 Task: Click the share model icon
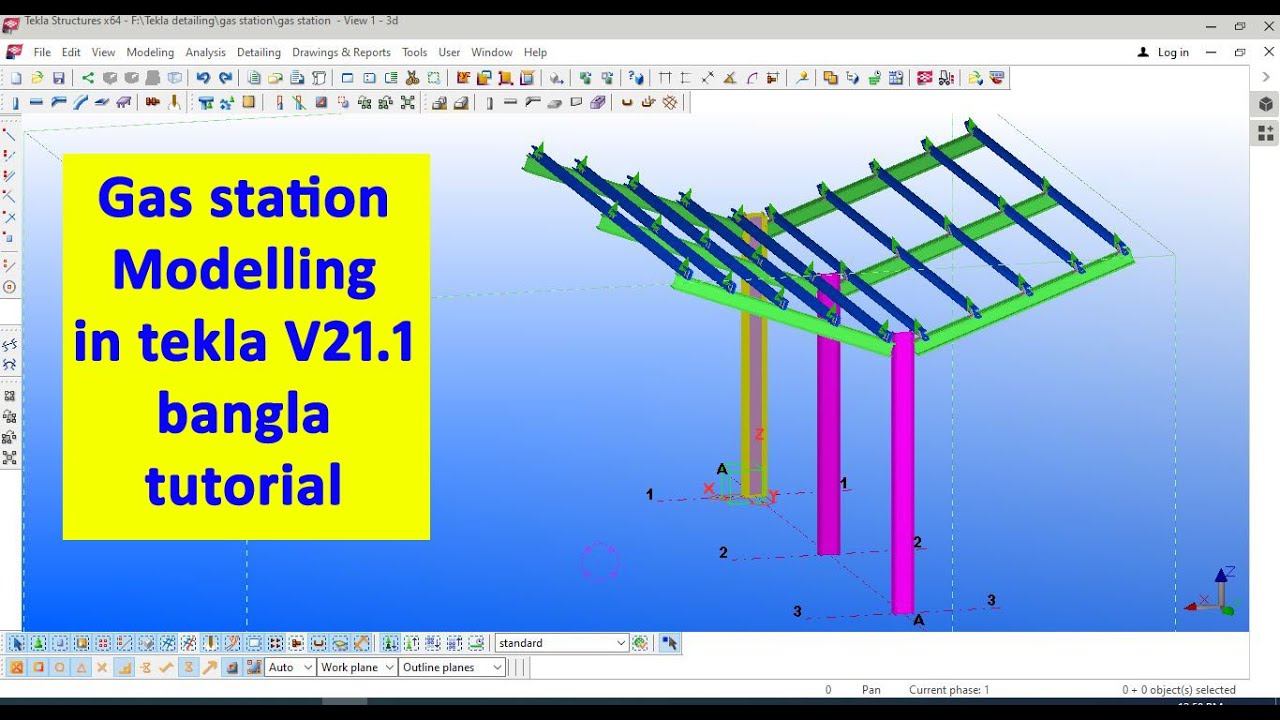(88, 78)
